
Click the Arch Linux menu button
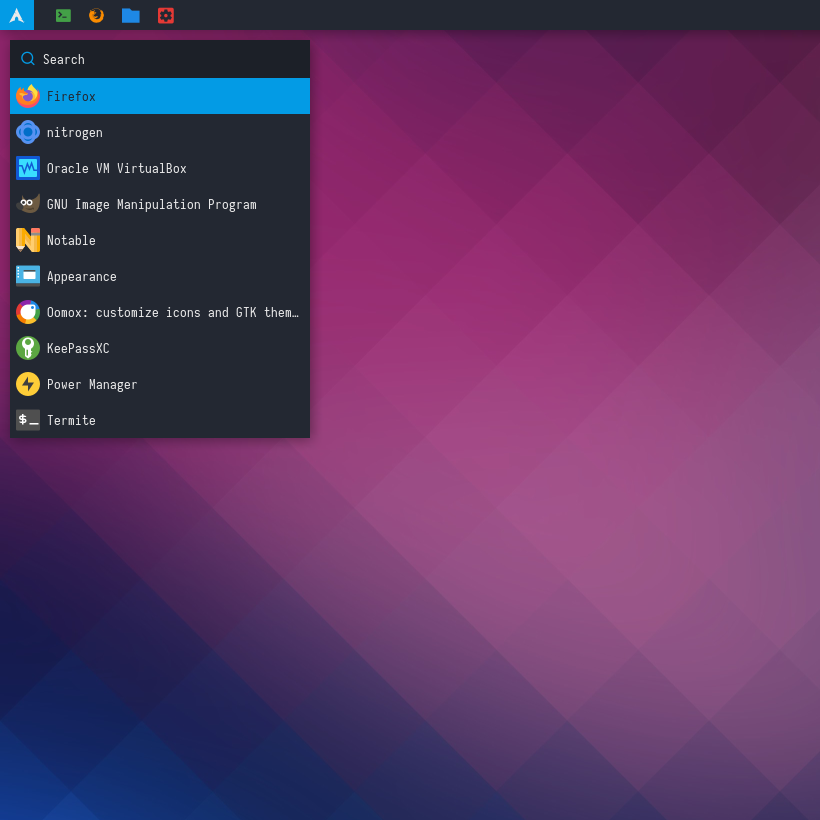tap(16, 15)
